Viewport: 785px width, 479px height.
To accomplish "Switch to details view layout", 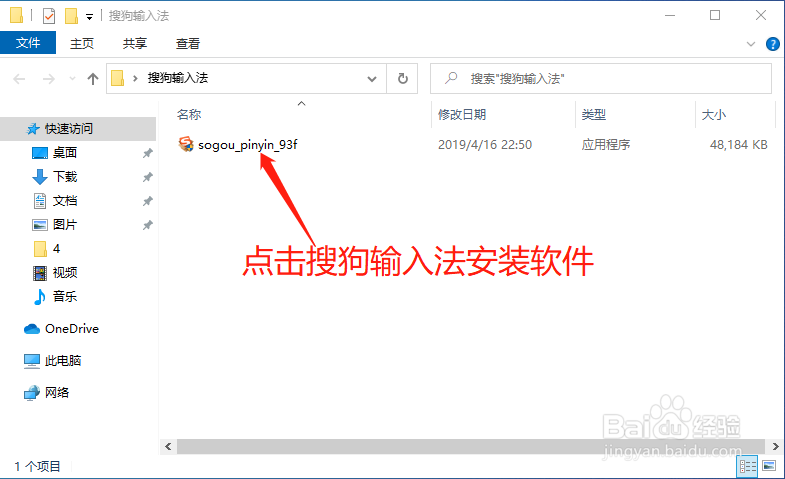I will [x=747, y=466].
